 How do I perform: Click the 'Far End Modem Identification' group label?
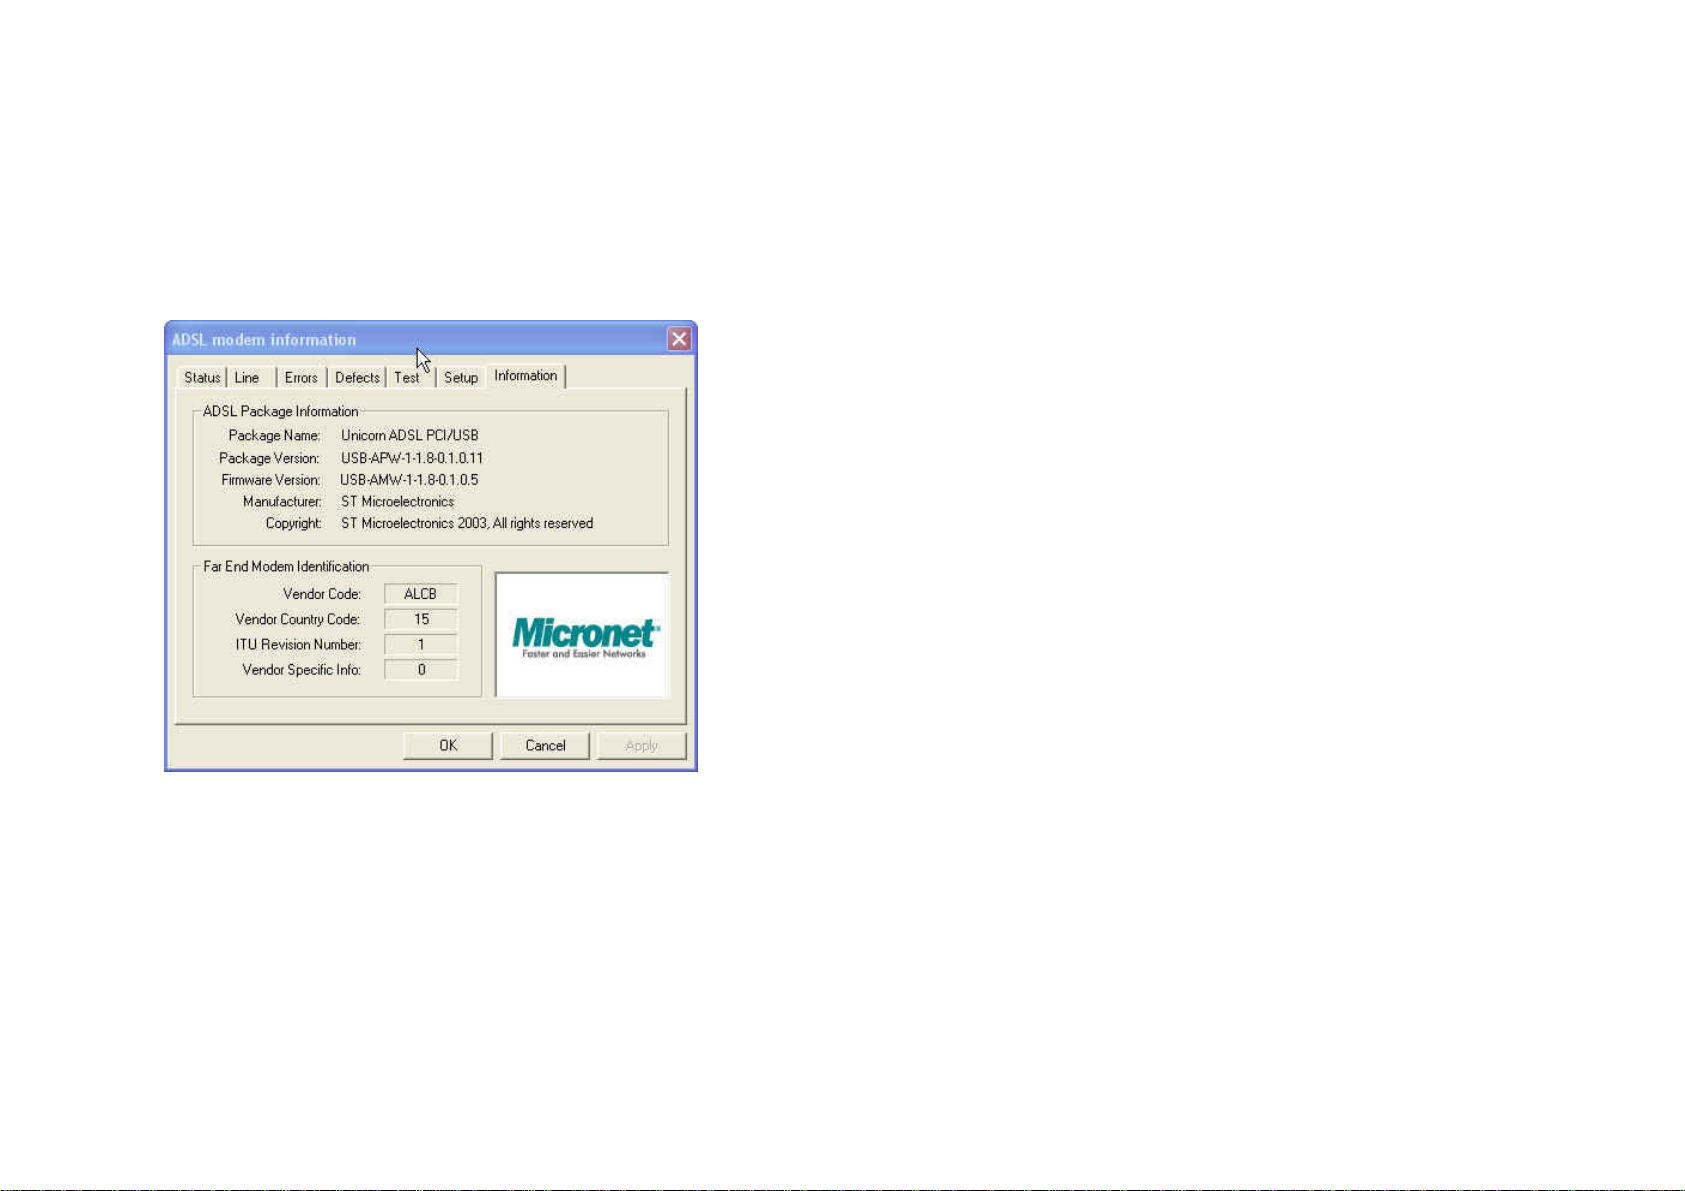(286, 567)
